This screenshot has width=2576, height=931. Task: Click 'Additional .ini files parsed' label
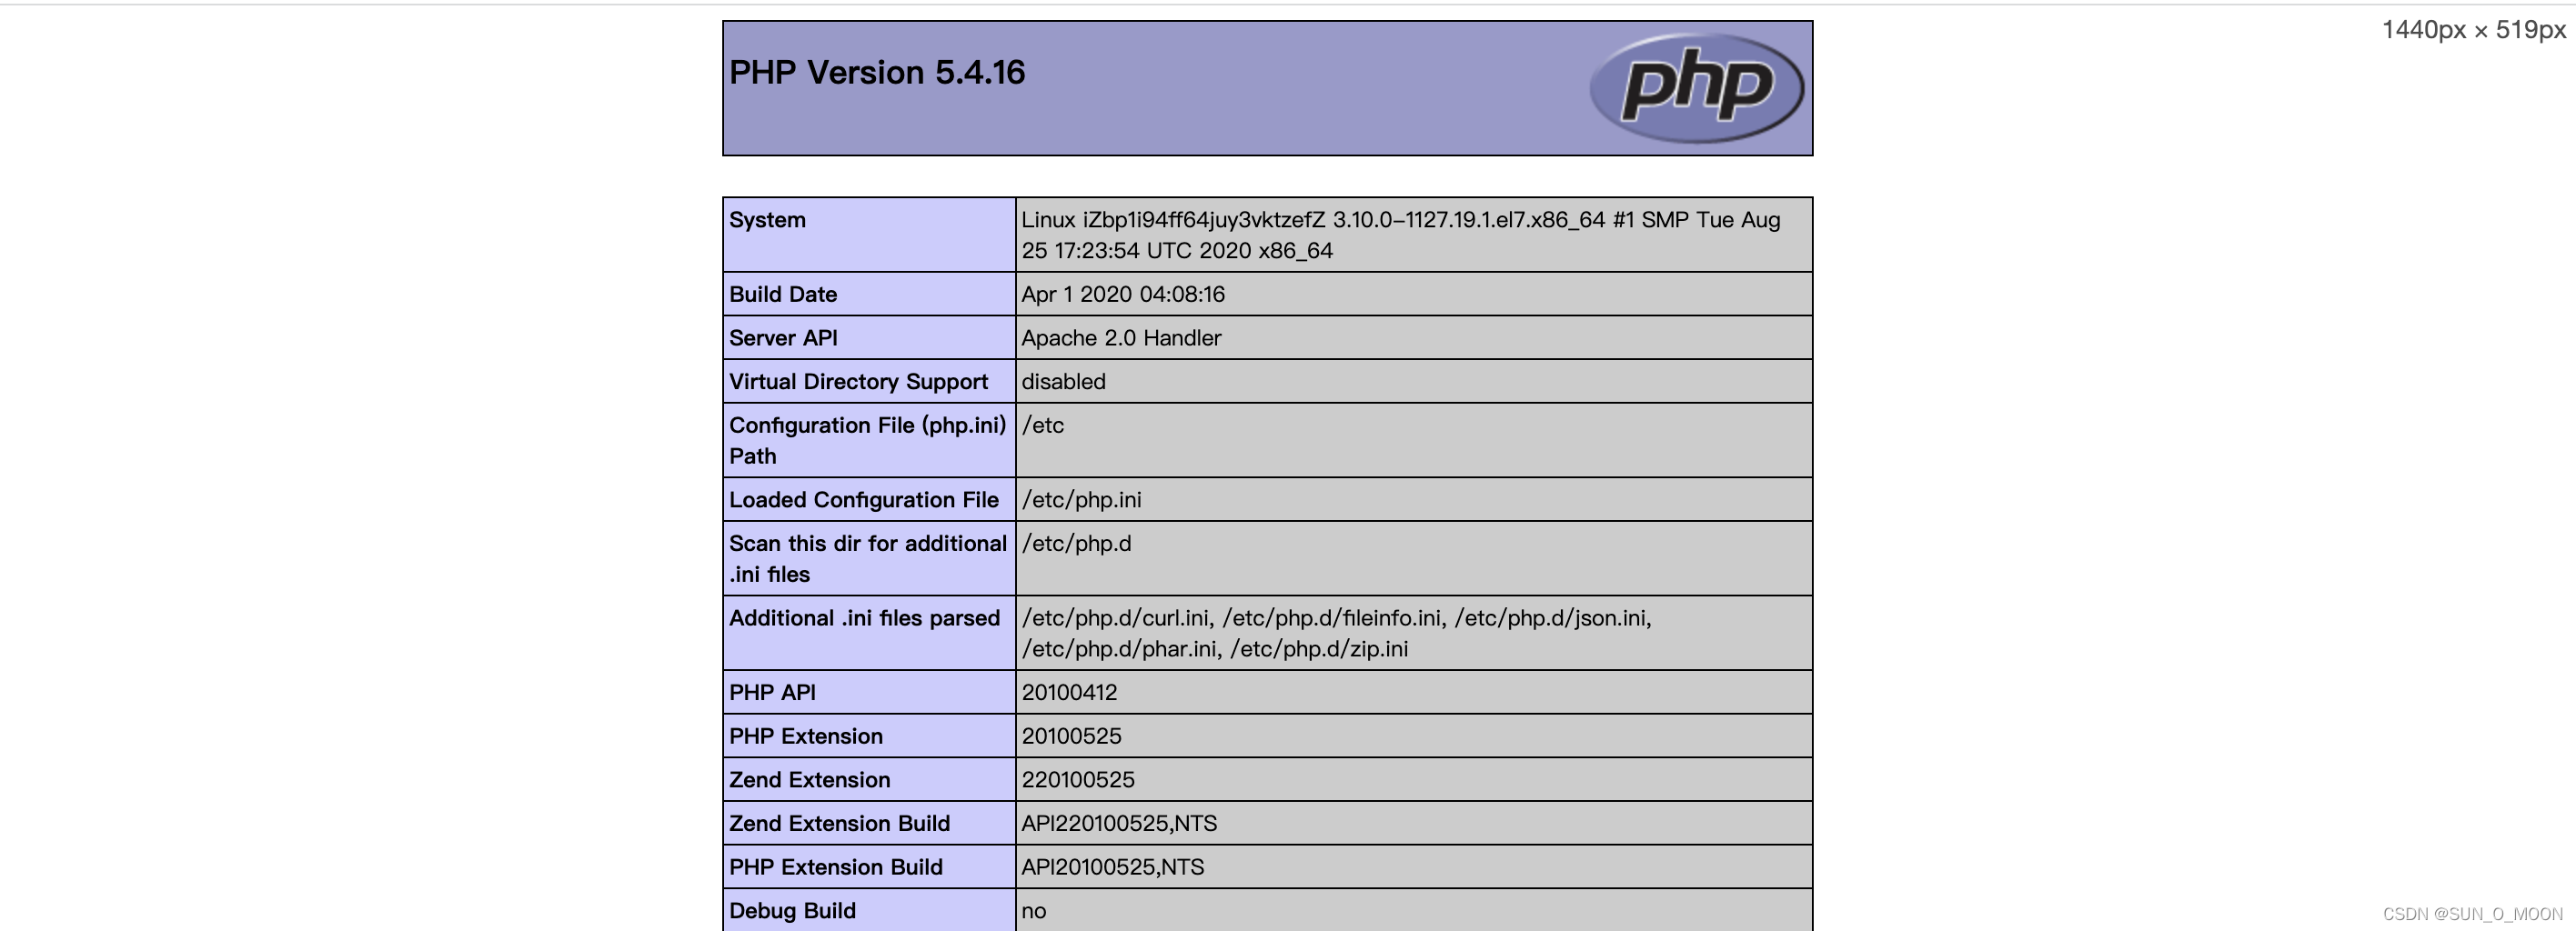pos(864,618)
